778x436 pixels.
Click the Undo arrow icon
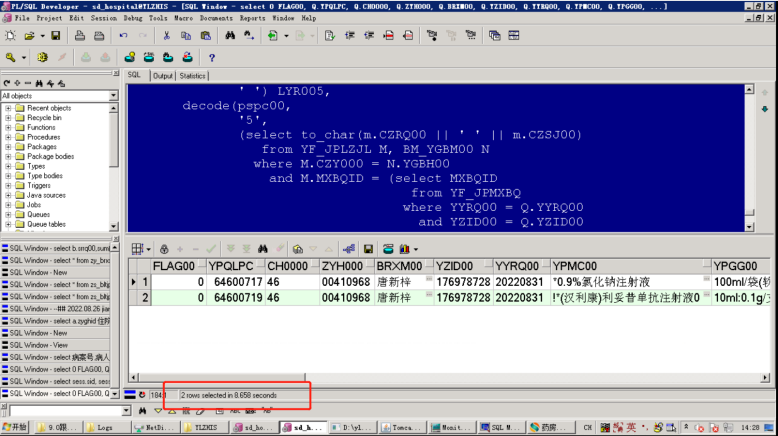tap(123, 35)
